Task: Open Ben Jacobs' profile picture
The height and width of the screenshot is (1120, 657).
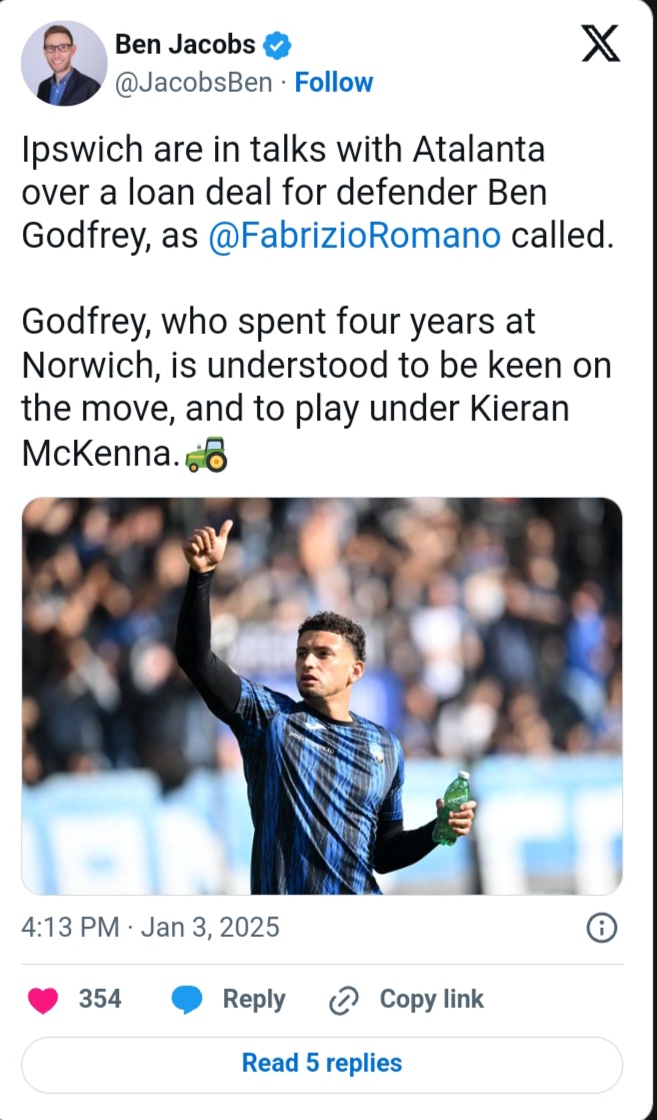Action: (x=63, y=63)
